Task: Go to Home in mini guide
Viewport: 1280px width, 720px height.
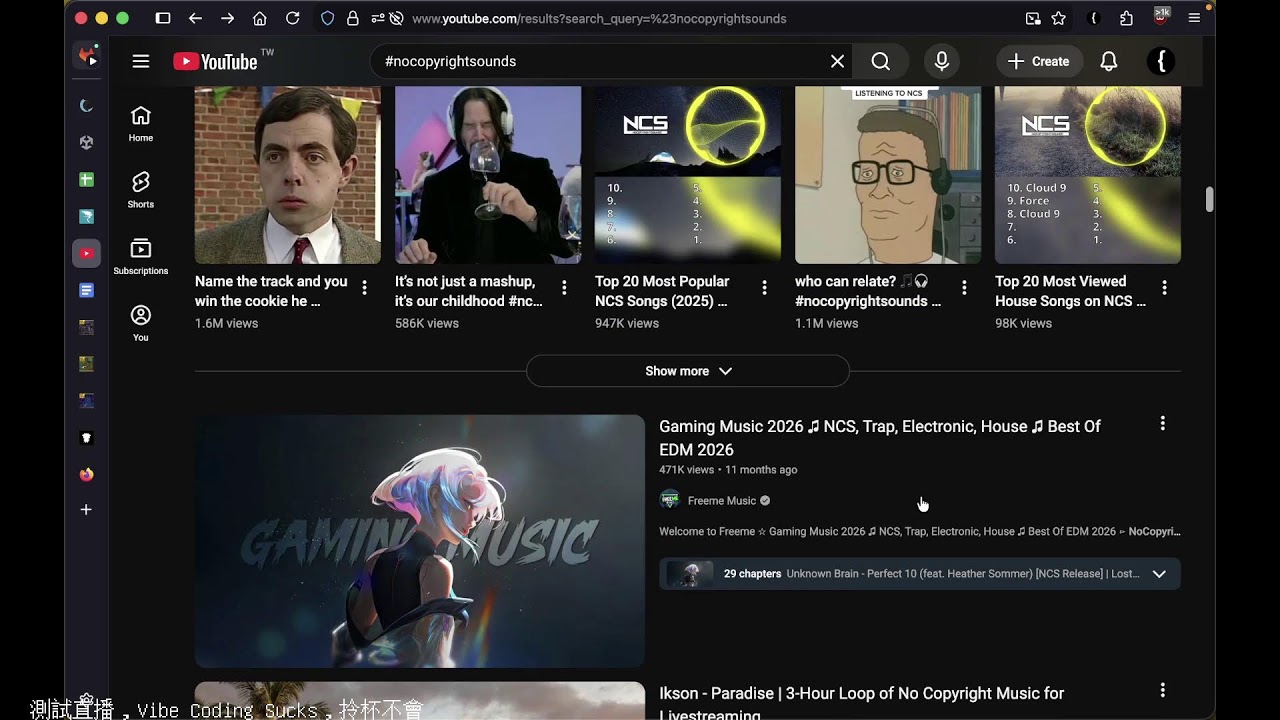Action: pyautogui.click(x=141, y=124)
